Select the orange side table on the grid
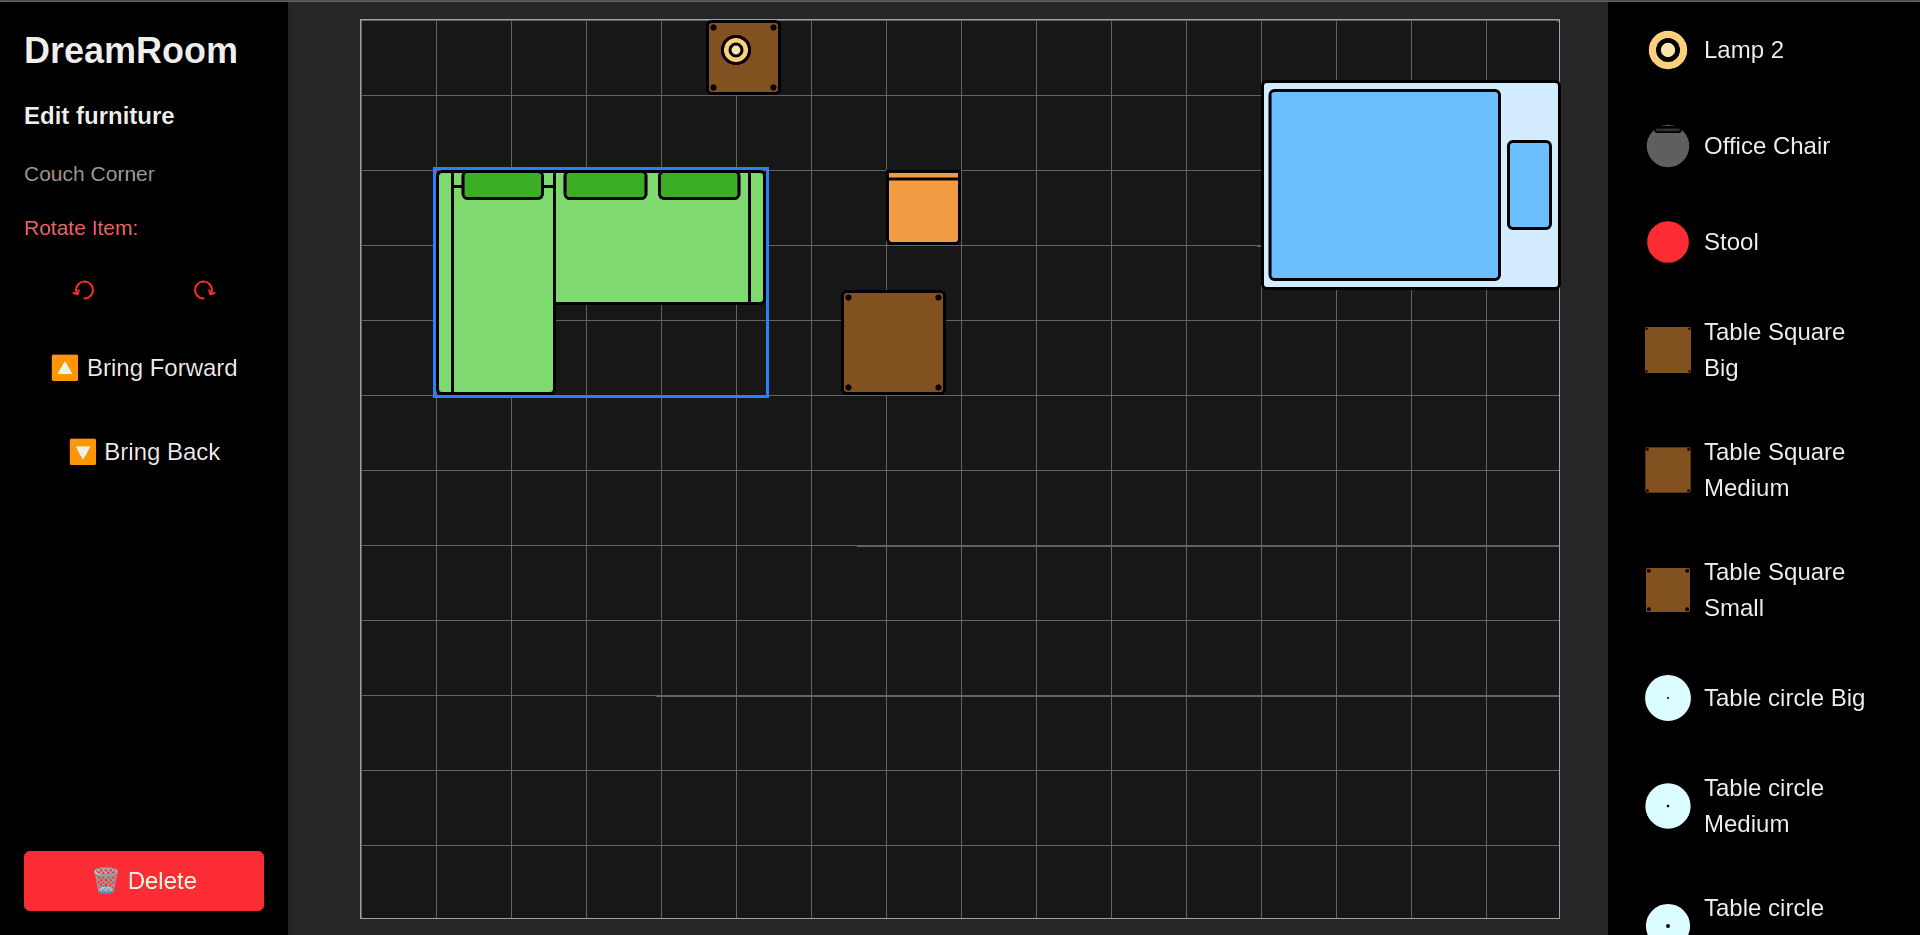Image resolution: width=1920 pixels, height=935 pixels. pos(922,206)
